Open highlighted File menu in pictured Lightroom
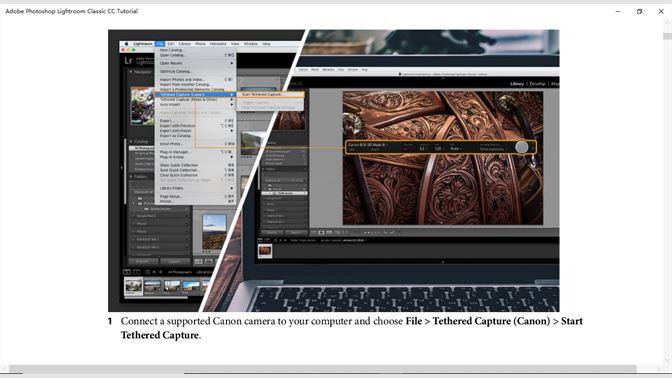Screen dimensions: 672x378 click(x=160, y=44)
